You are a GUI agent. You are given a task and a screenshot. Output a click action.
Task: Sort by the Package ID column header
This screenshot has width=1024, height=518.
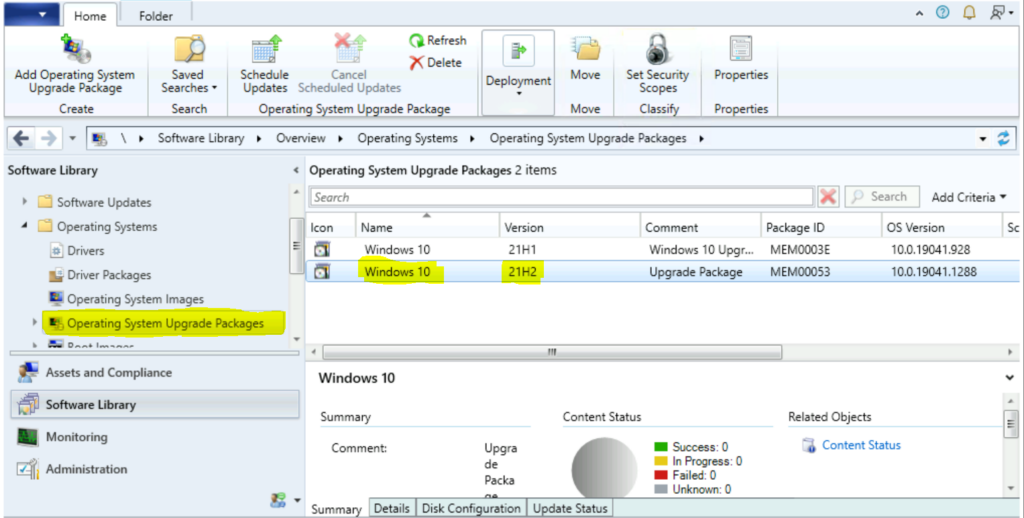pyautogui.click(x=821, y=227)
